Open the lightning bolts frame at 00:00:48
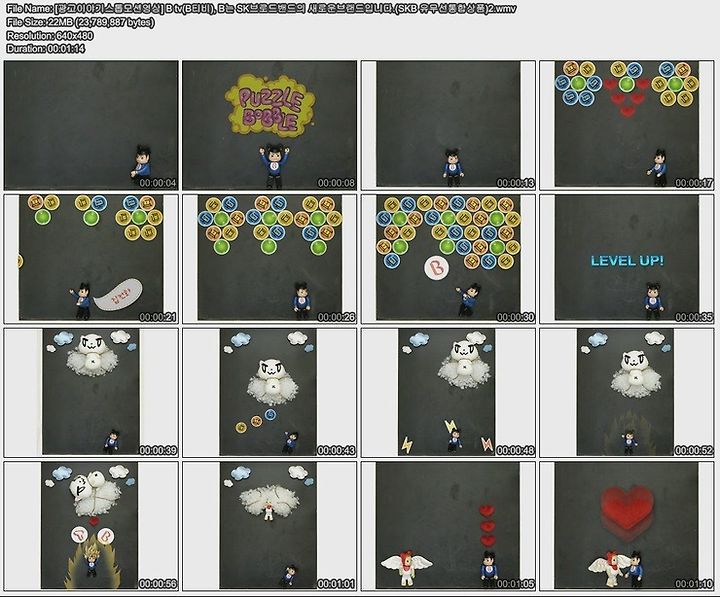 [448, 392]
